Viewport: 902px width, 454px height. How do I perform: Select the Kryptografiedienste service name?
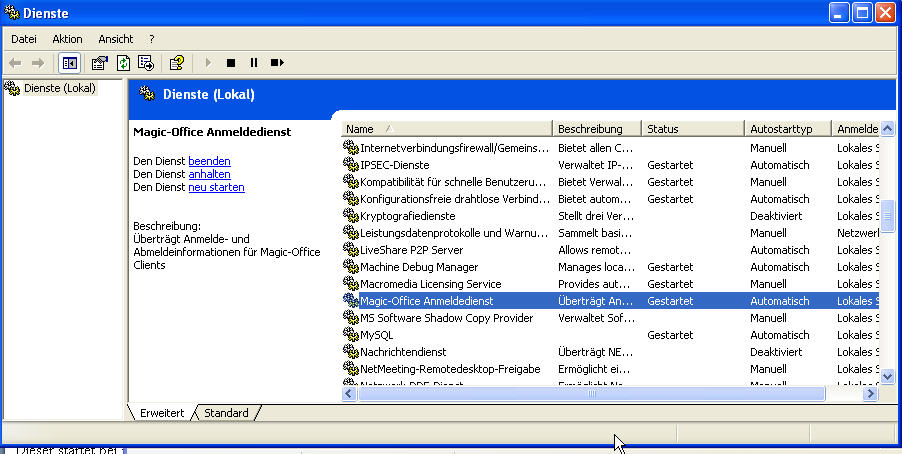pos(408,216)
